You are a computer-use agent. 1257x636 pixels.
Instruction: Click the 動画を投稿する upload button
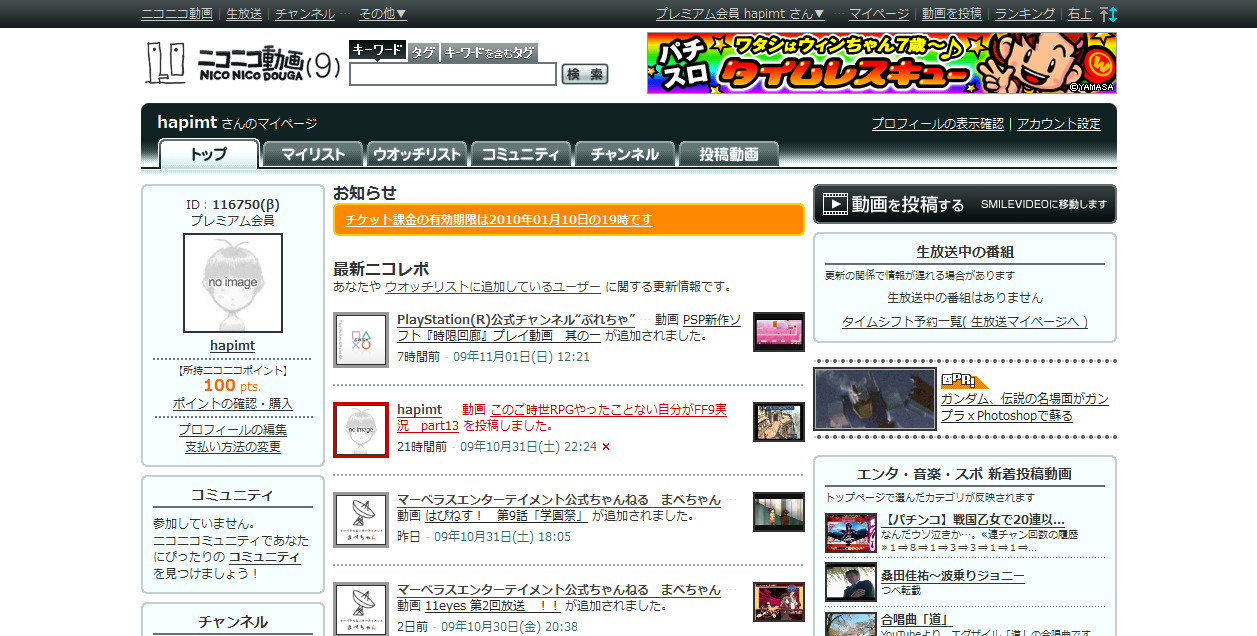[965, 204]
